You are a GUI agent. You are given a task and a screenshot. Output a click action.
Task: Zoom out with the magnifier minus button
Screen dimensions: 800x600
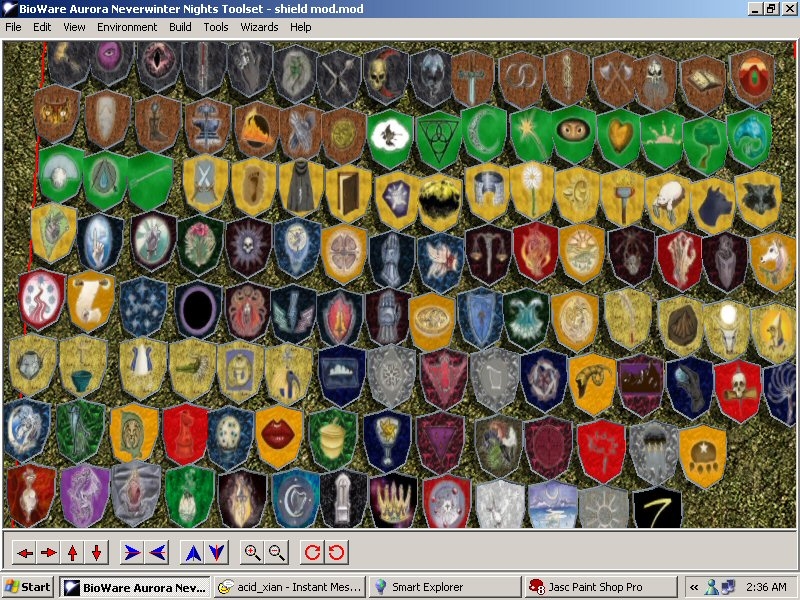[x=277, y=552]
